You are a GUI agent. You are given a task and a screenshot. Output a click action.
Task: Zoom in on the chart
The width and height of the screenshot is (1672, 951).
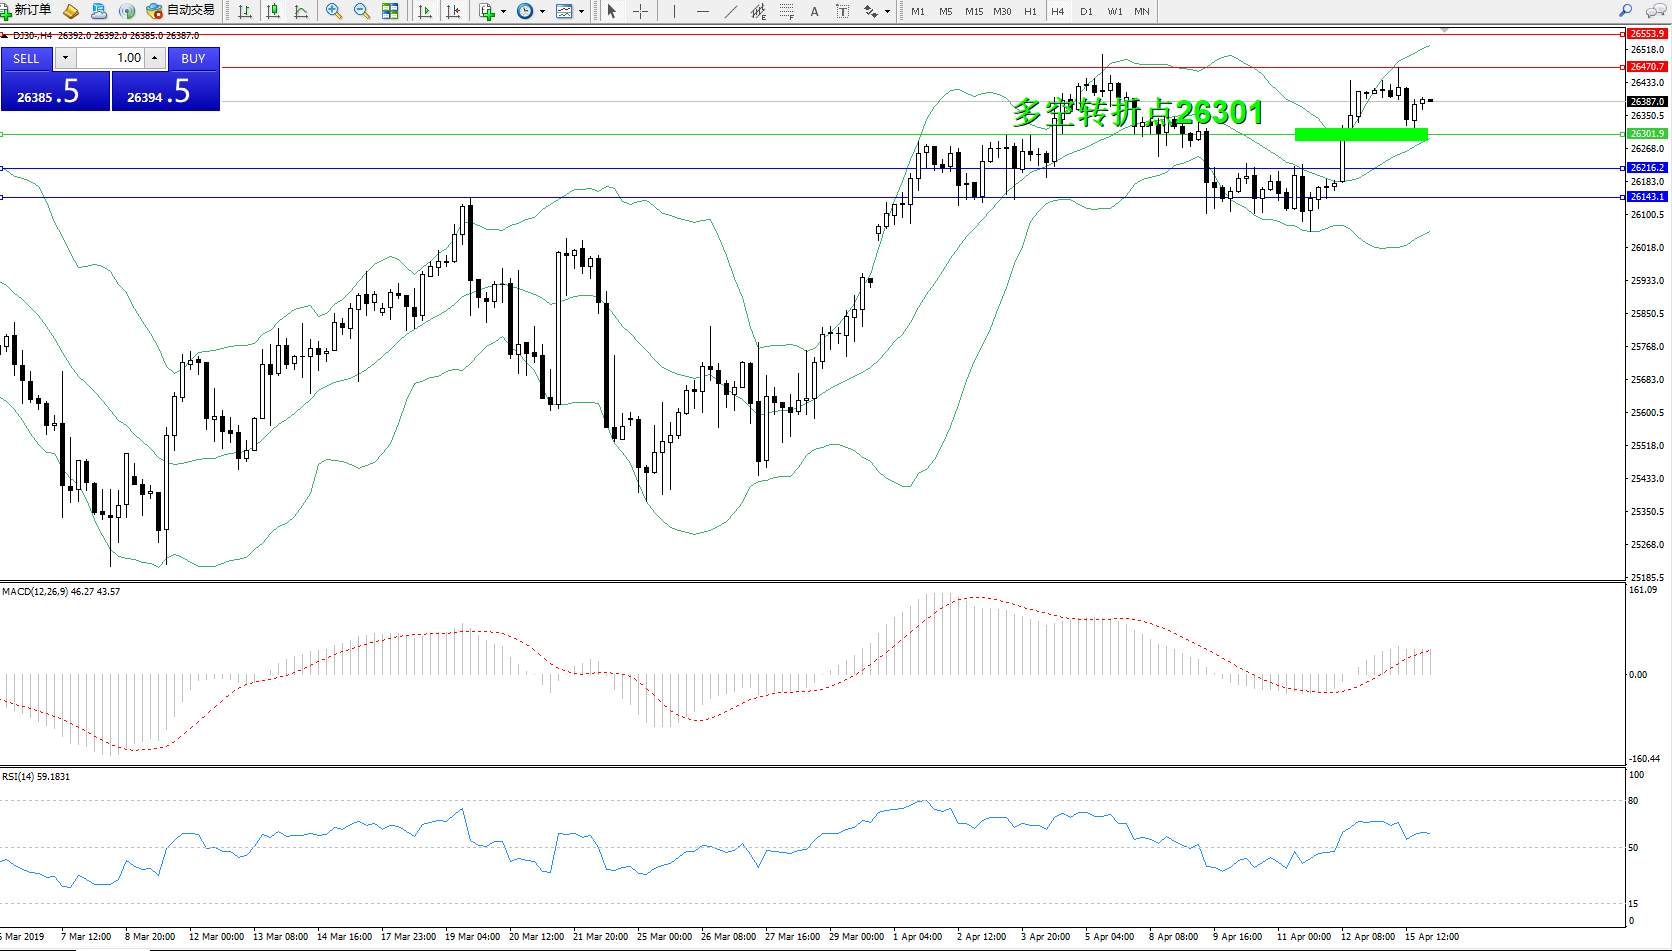click(334, 11)
